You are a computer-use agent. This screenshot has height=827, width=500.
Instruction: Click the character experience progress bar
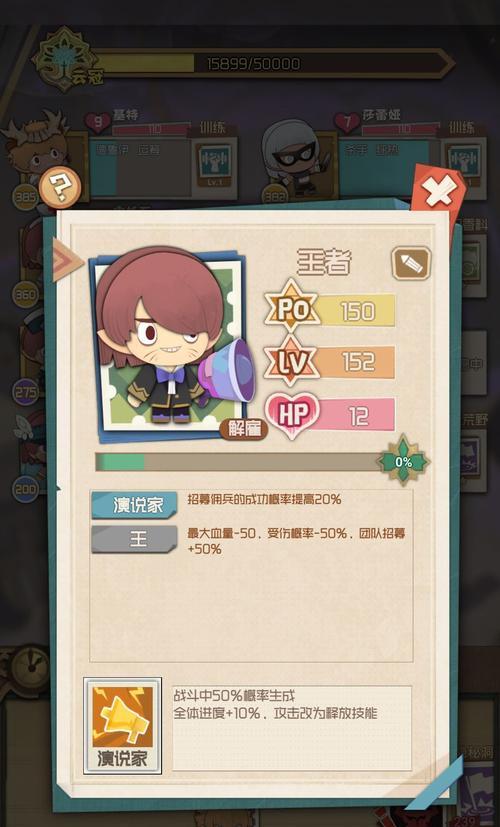point(238,461)
